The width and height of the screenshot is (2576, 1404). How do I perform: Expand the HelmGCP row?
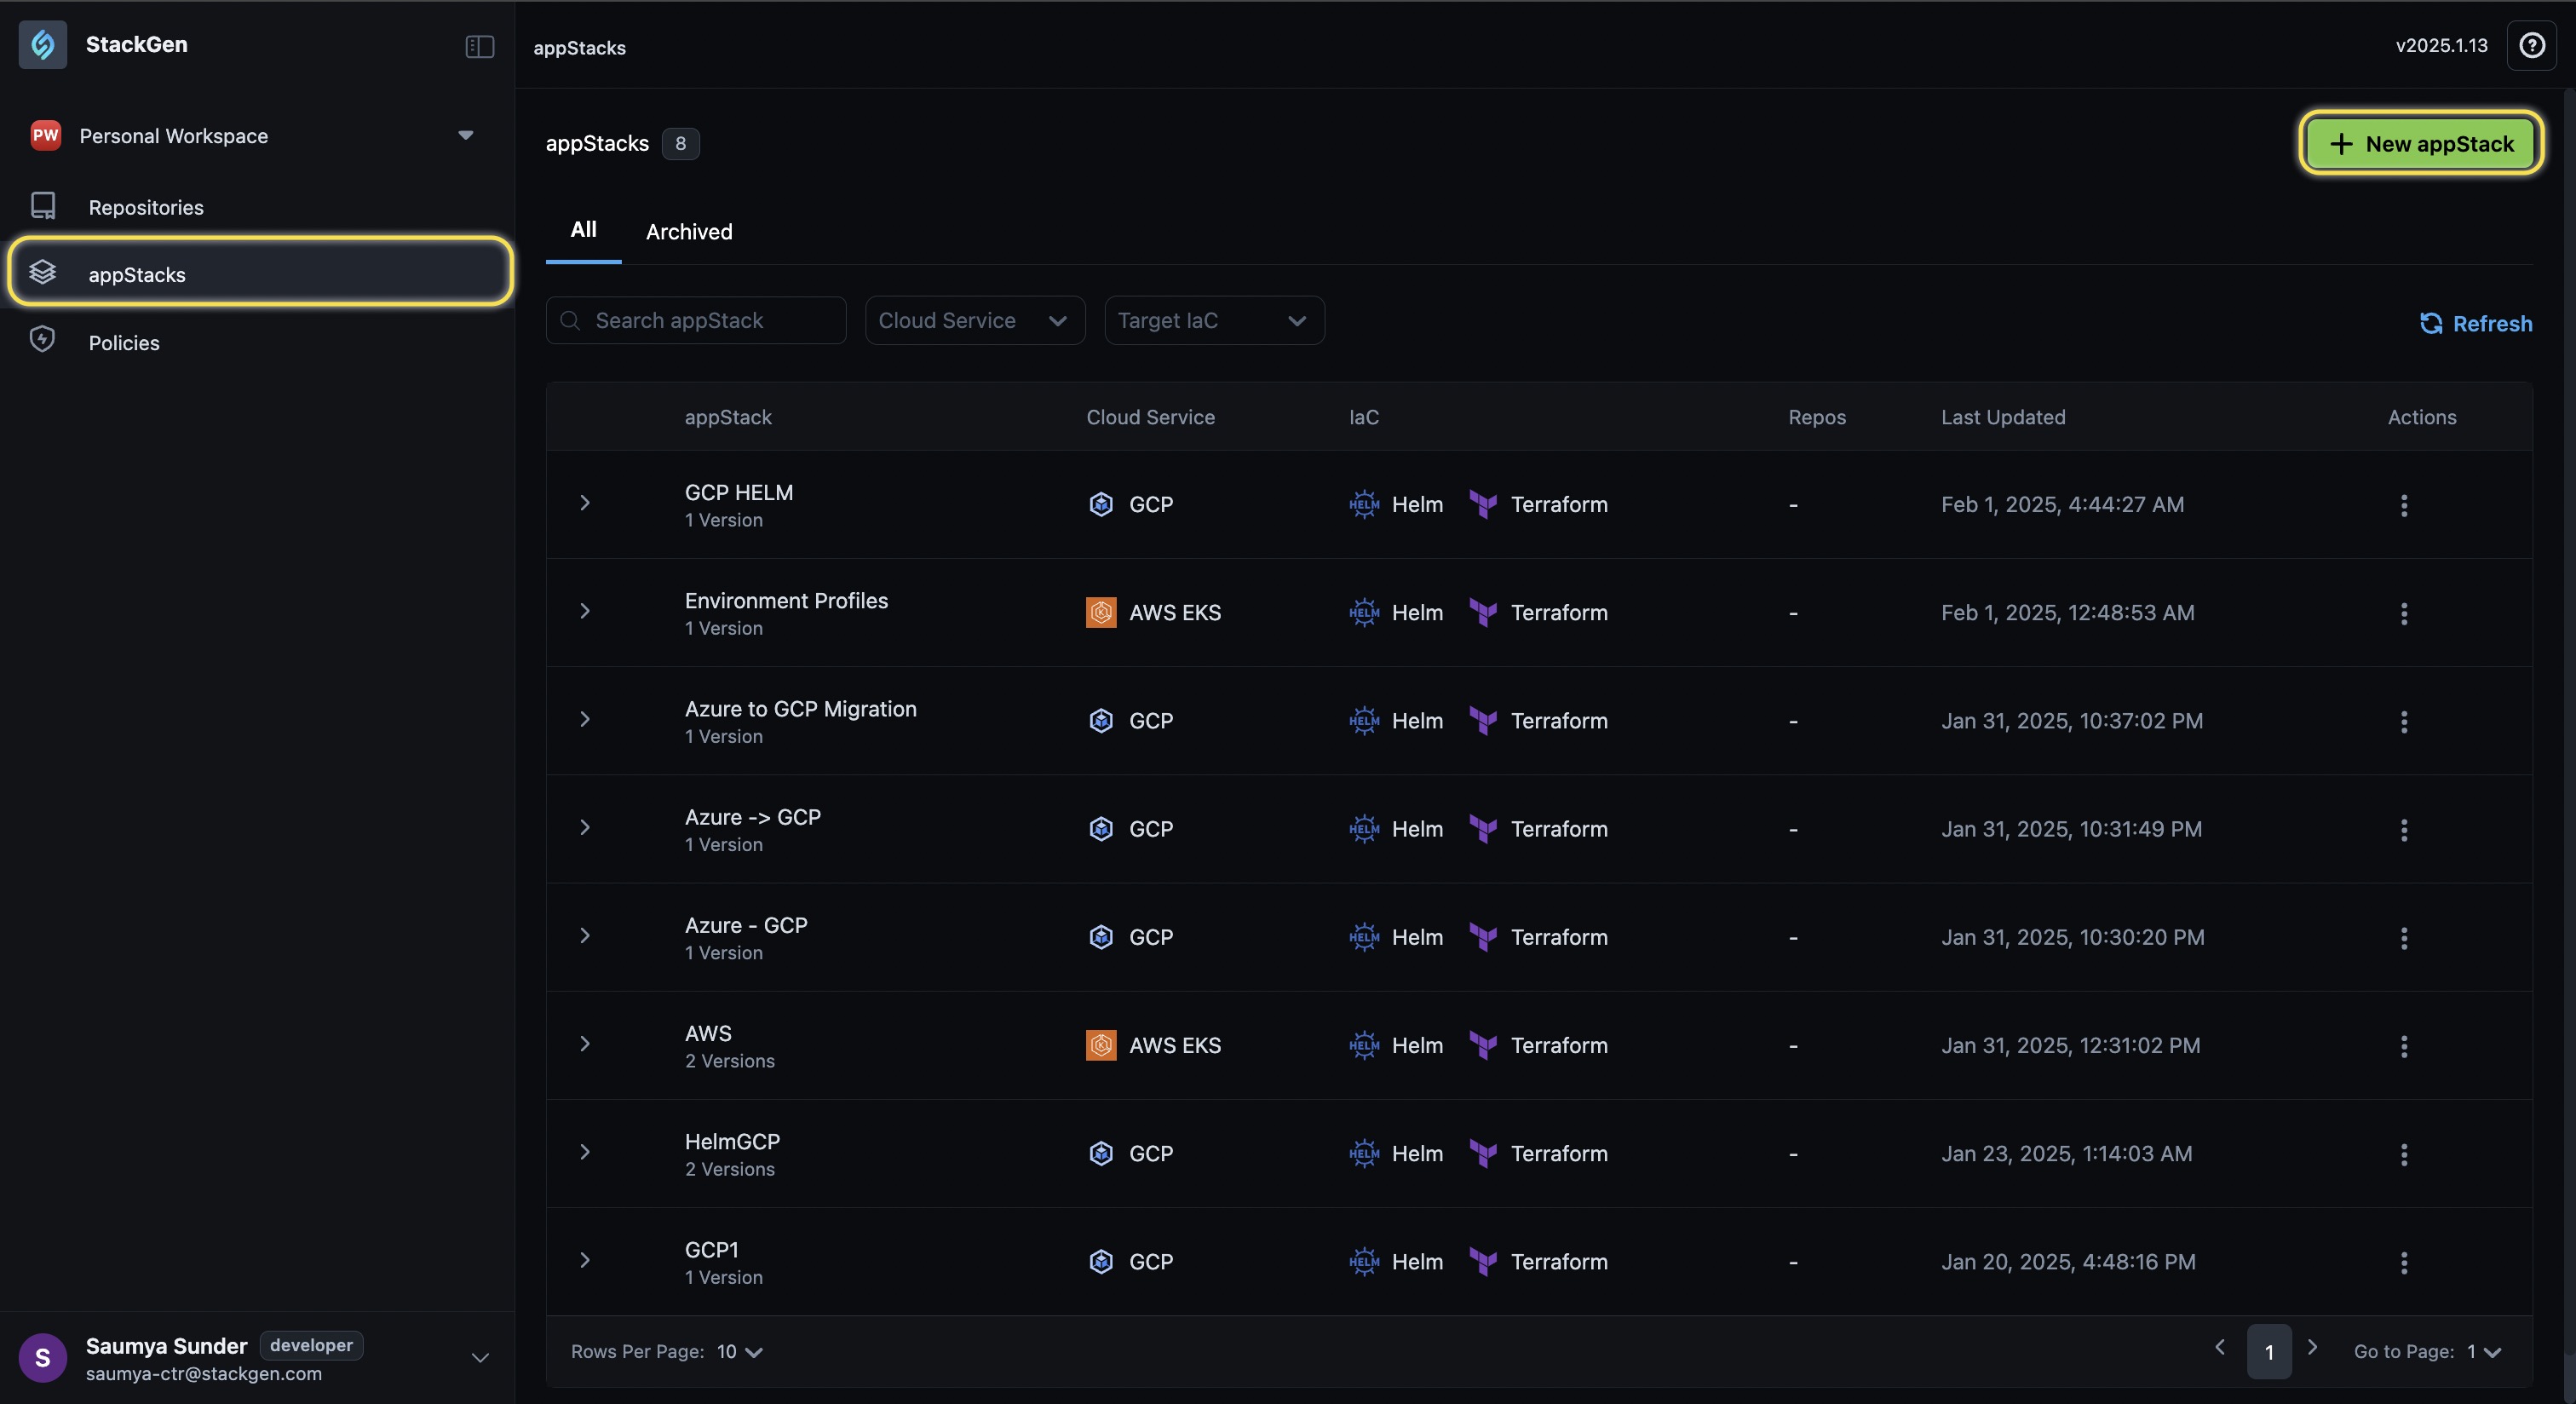click(x=585, y=1152)
